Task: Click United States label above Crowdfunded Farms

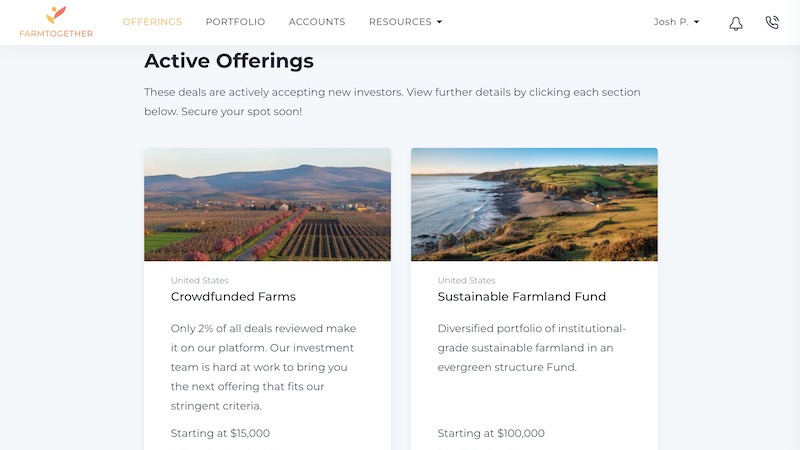Action: tap(199, 281)
